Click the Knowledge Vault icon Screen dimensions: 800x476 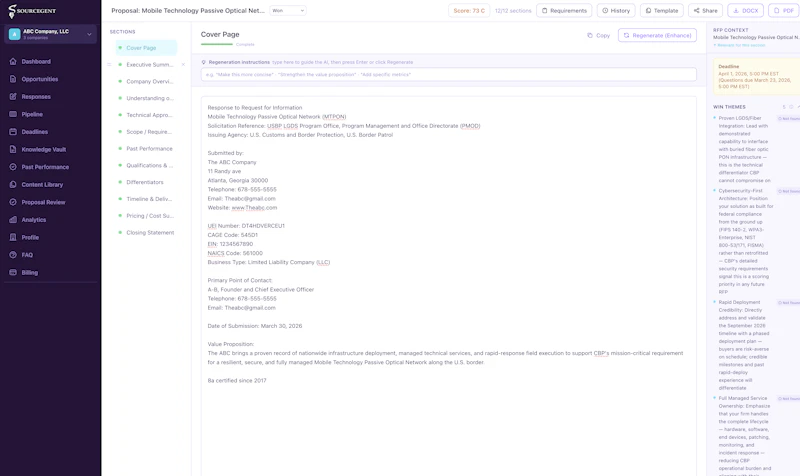13,149
